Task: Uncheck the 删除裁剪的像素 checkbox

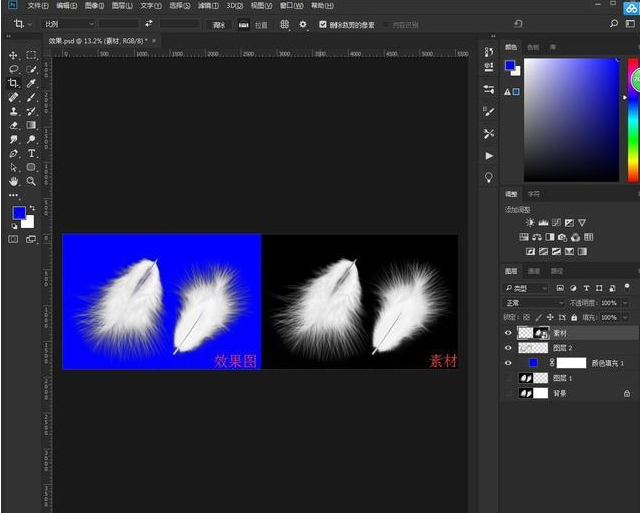Action: (x=323, y=23)
